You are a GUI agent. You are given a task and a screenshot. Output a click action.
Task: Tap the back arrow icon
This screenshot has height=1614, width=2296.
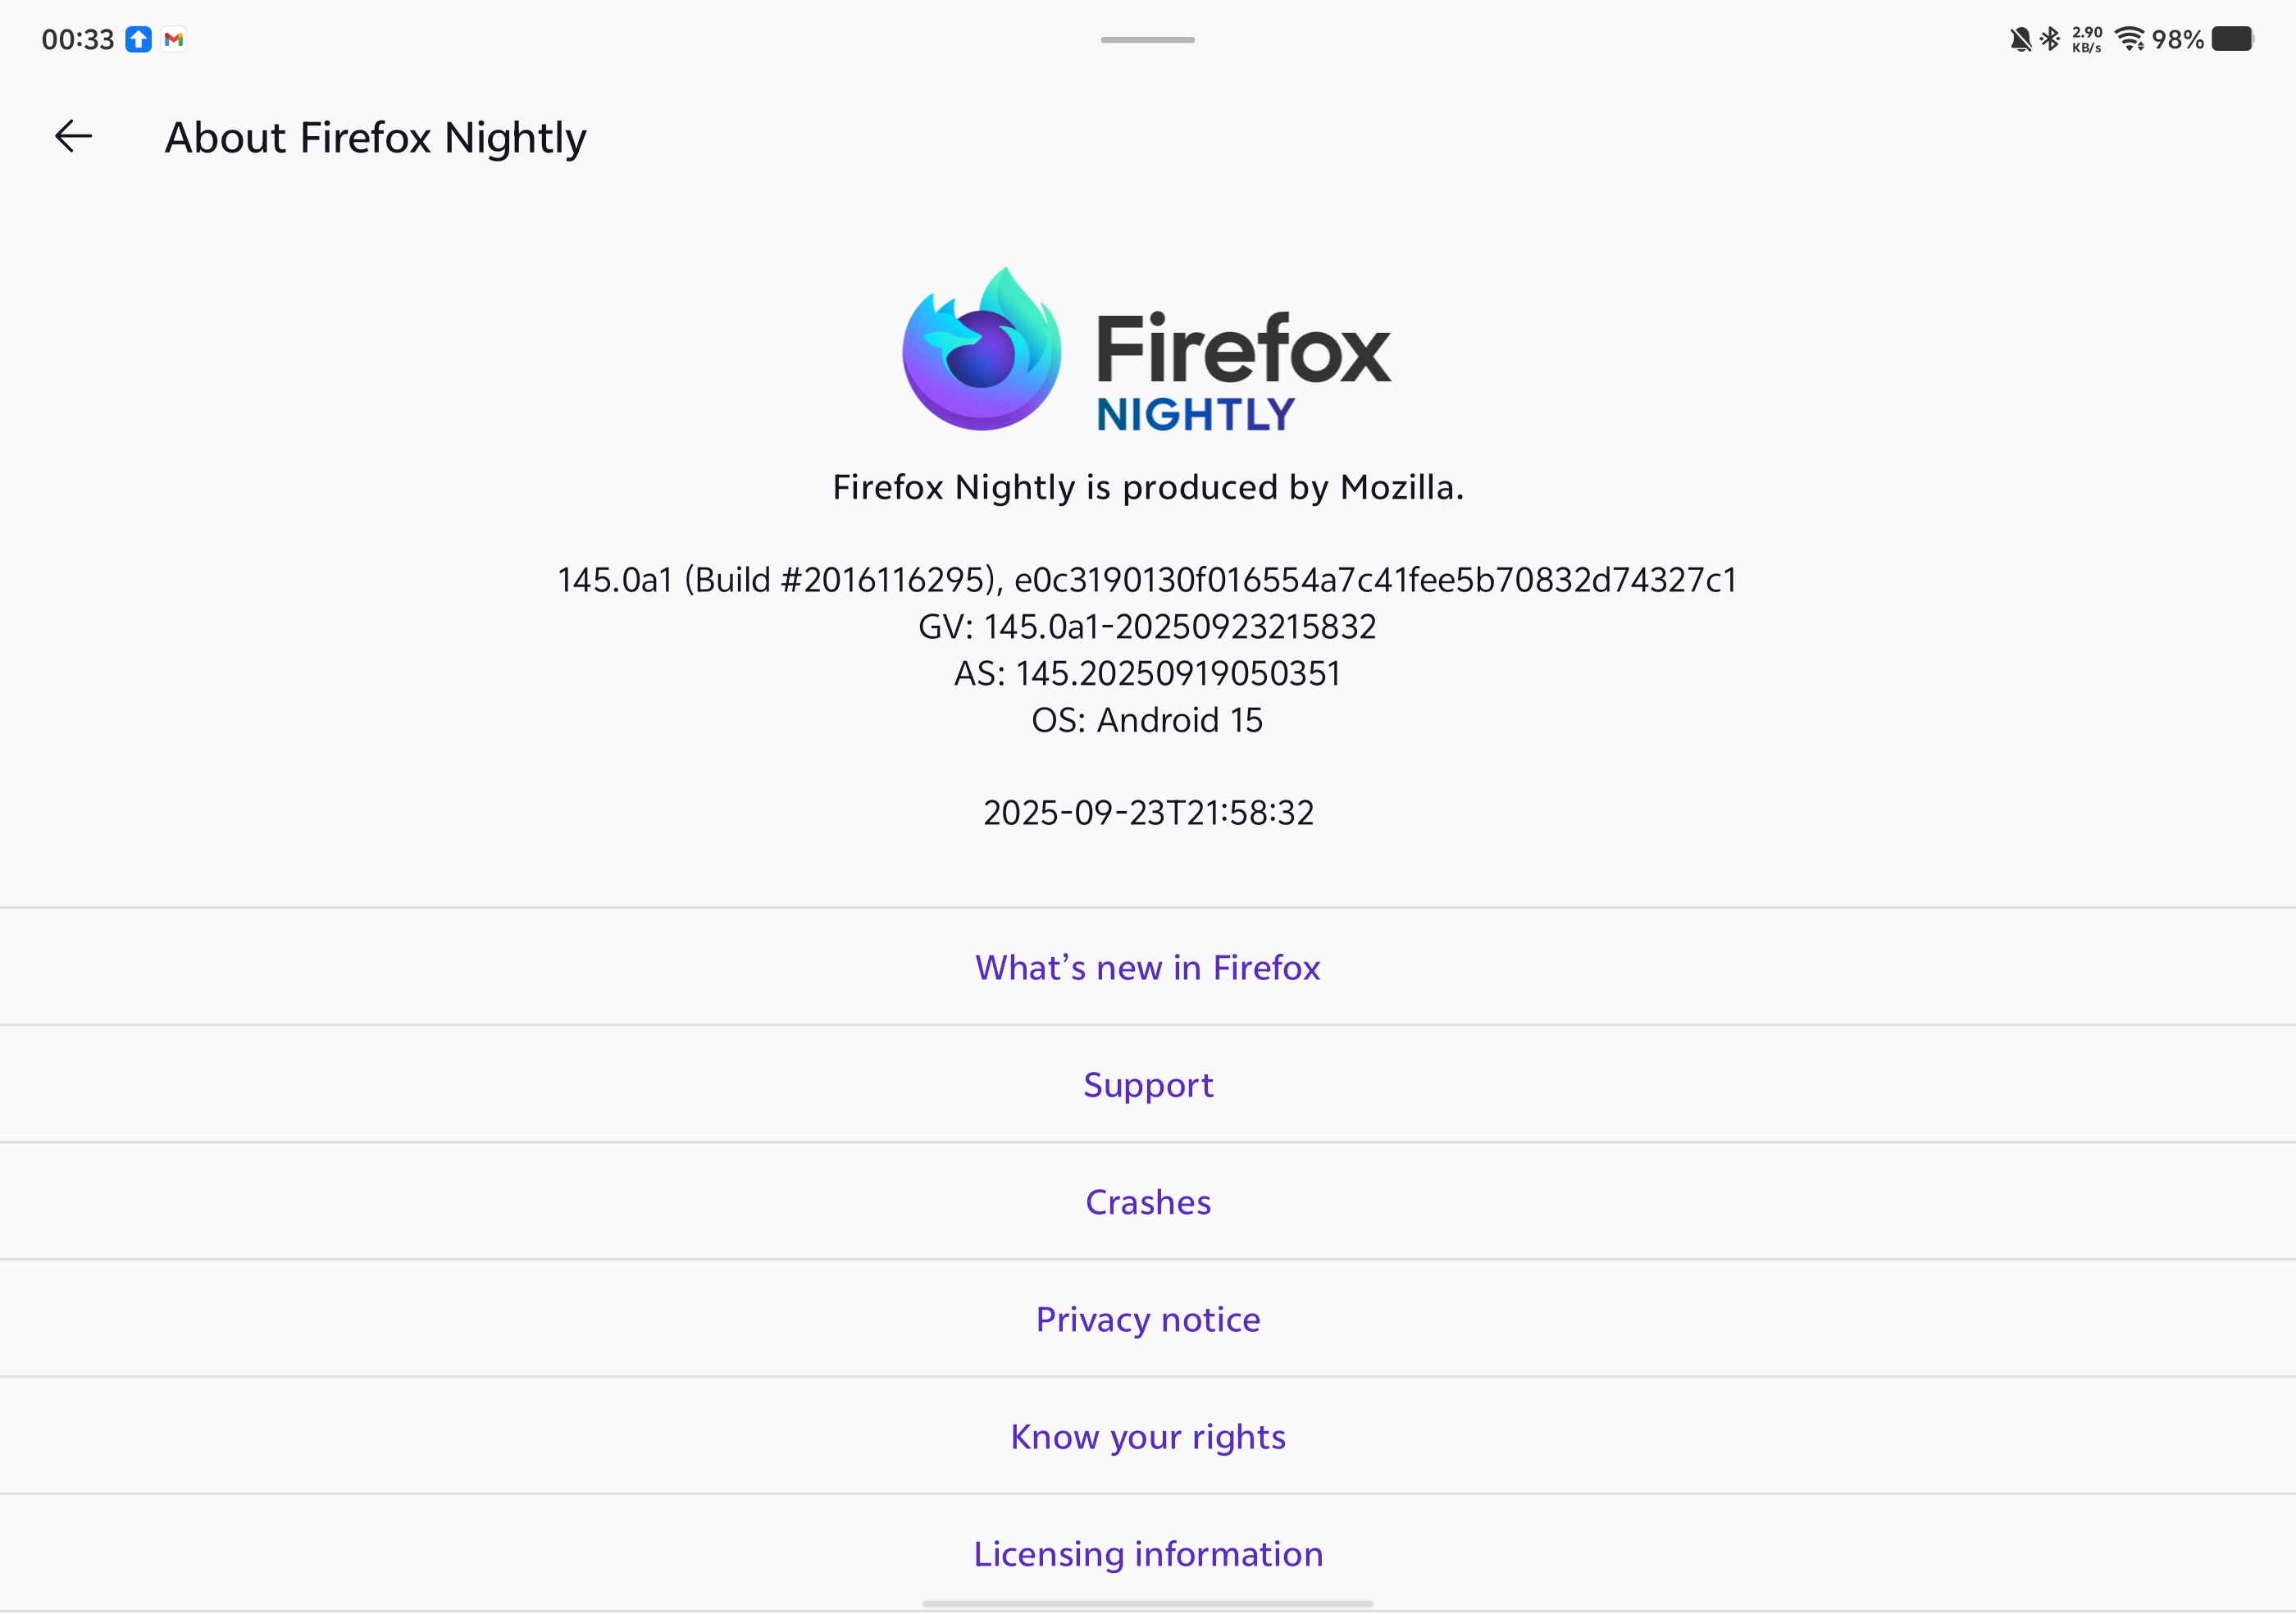click(x=73, y=137)
